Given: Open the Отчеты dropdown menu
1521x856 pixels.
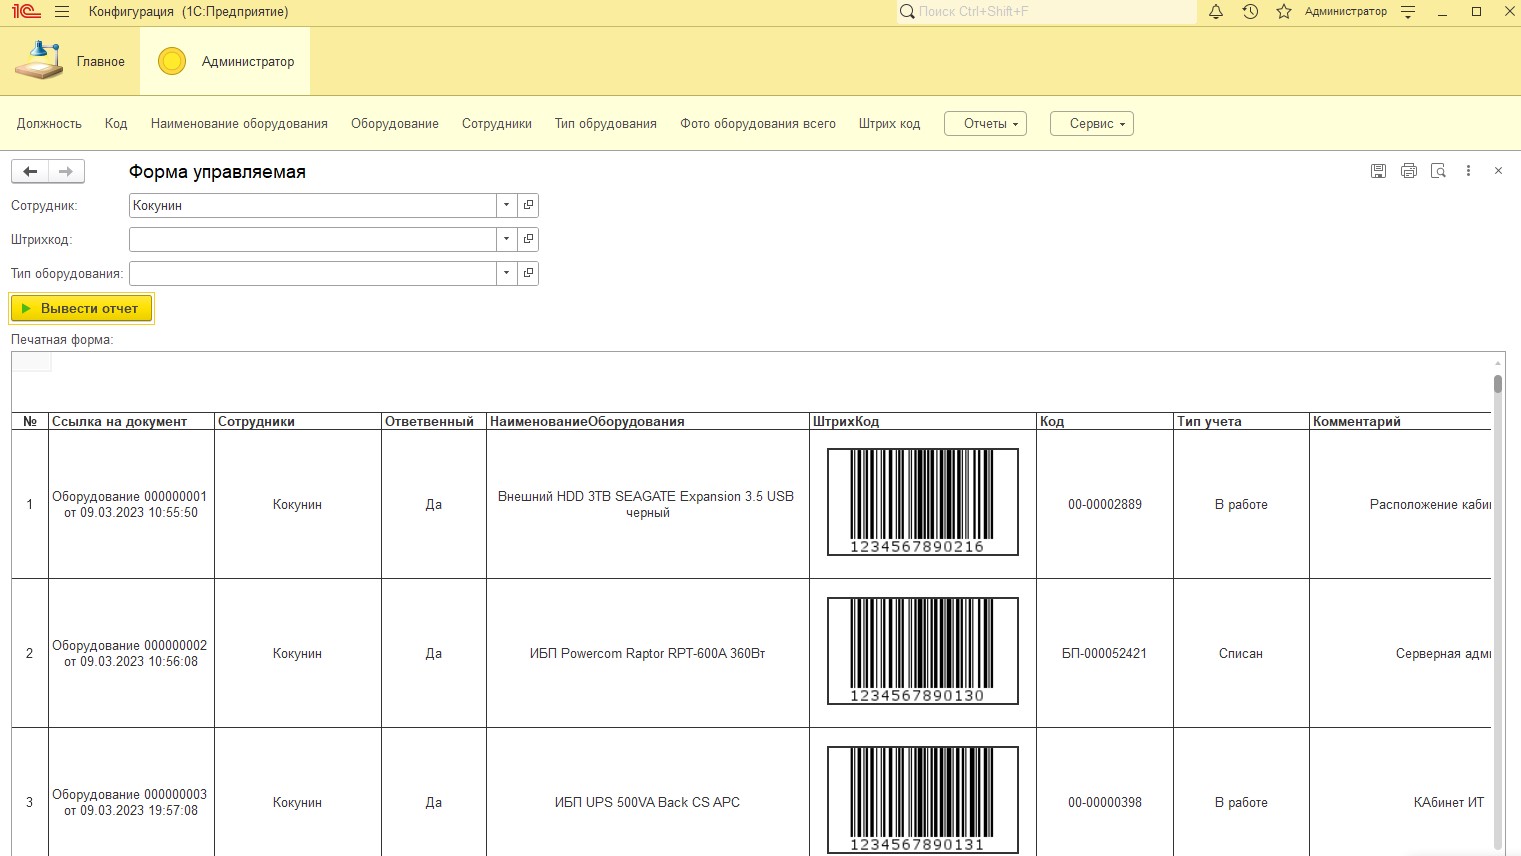Looking at the screenshot, I should point(985,124).
